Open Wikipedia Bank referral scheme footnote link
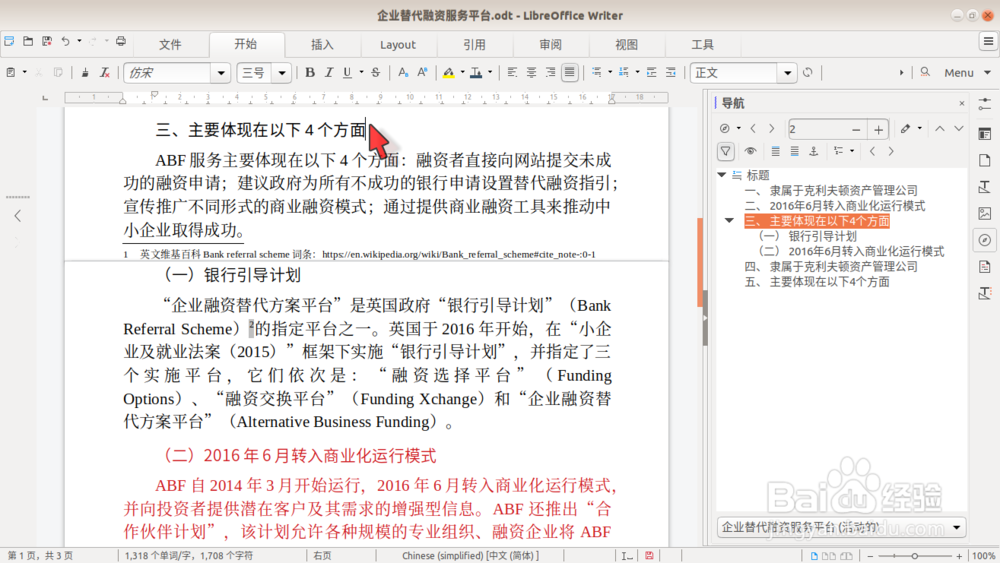The image size is (1000, 563). [459, 254]
